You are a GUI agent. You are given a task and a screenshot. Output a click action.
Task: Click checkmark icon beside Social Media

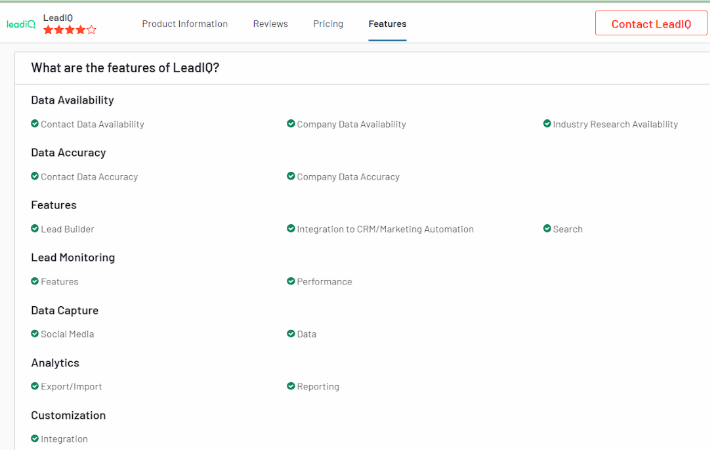click(x=35, y=334)
